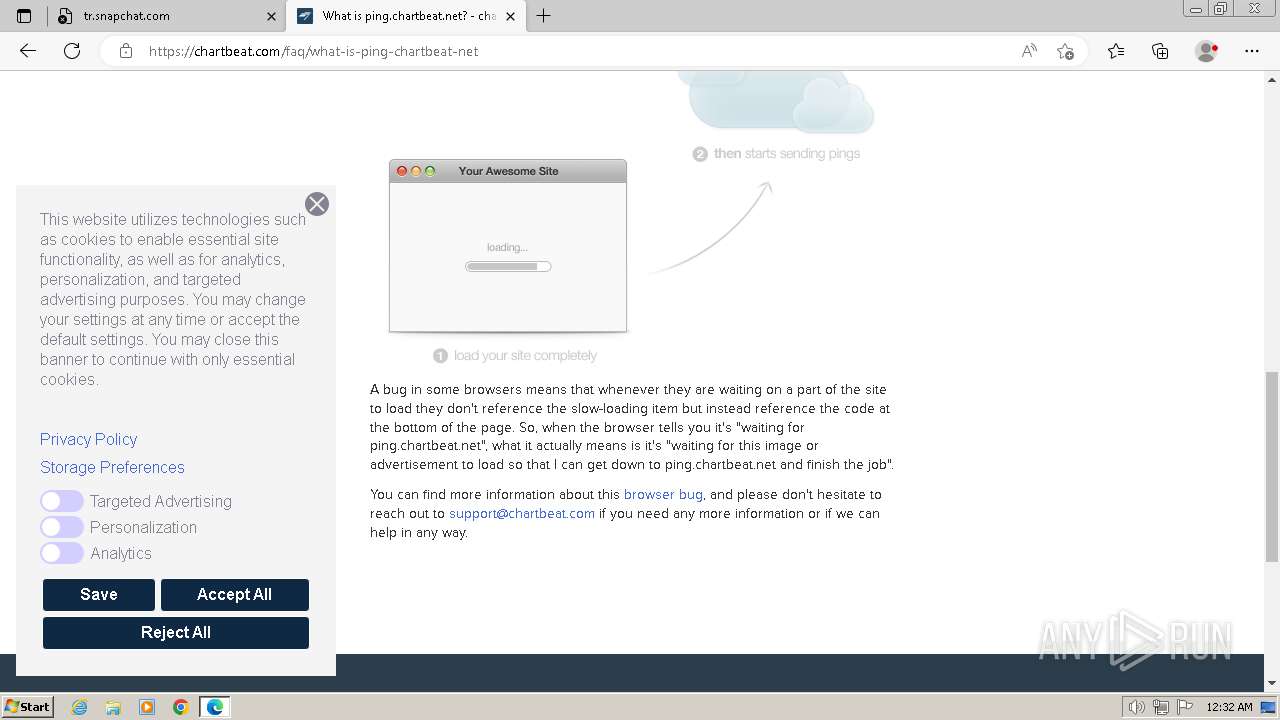The width and height of the screenshot is (1280, 720).
Task: Open the browser profile icon
Action: [x=1206, y=51]
